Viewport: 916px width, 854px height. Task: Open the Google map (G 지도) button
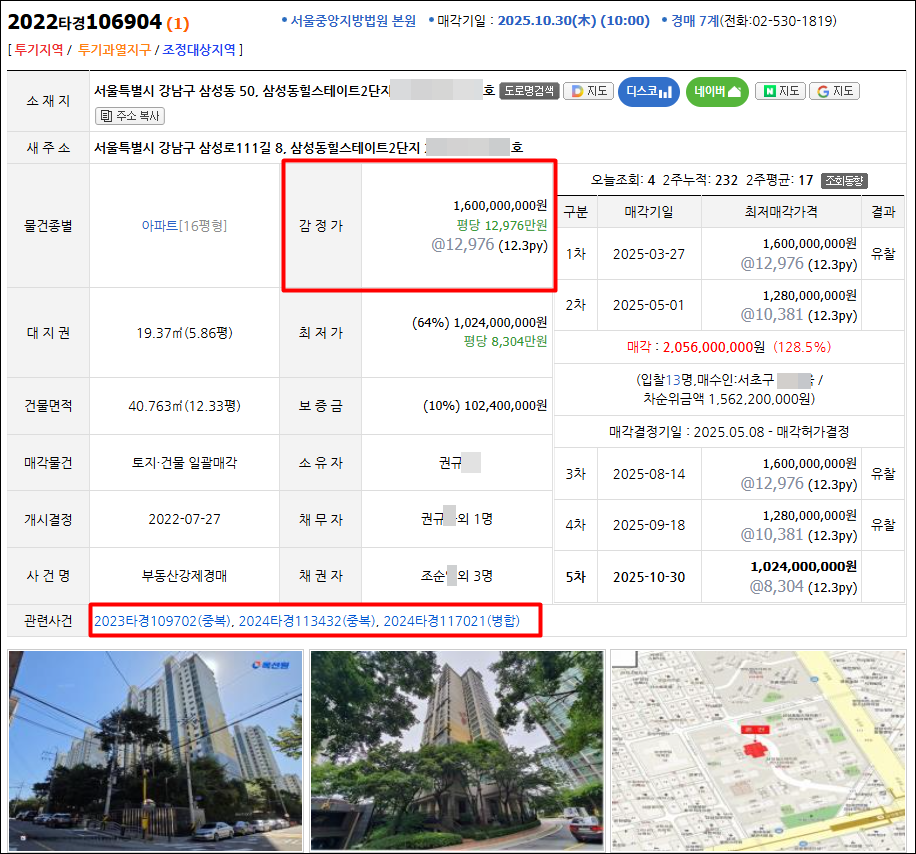834,91
